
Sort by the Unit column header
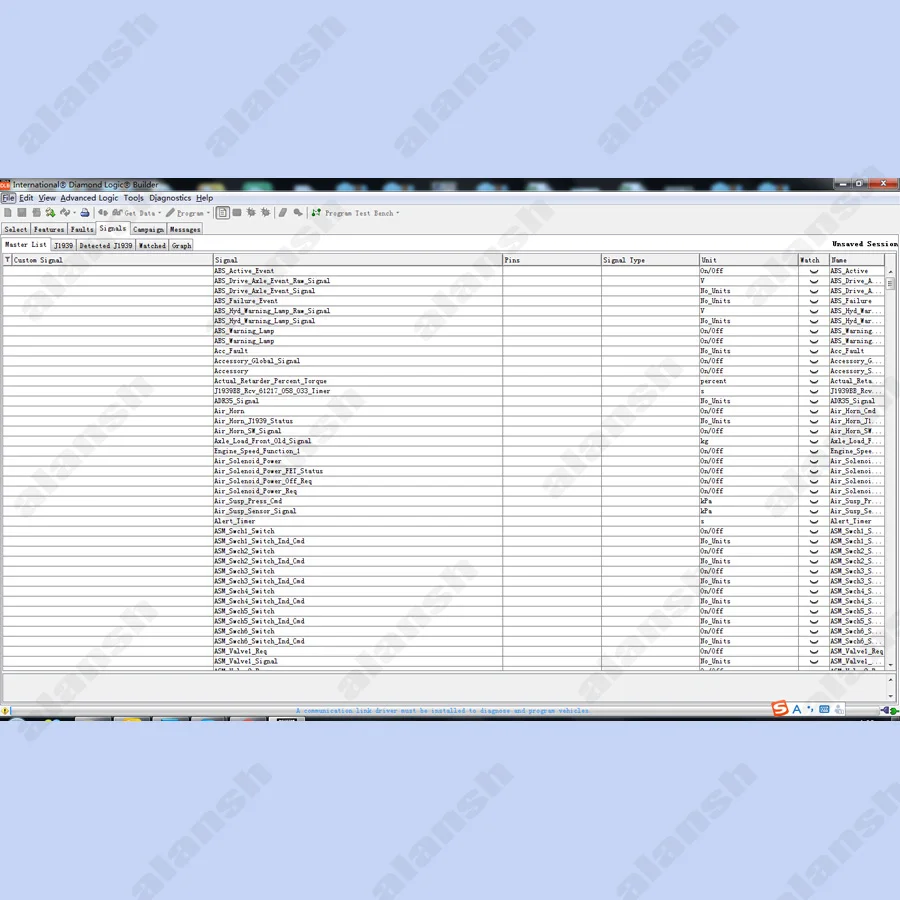[x=748, y=260]
